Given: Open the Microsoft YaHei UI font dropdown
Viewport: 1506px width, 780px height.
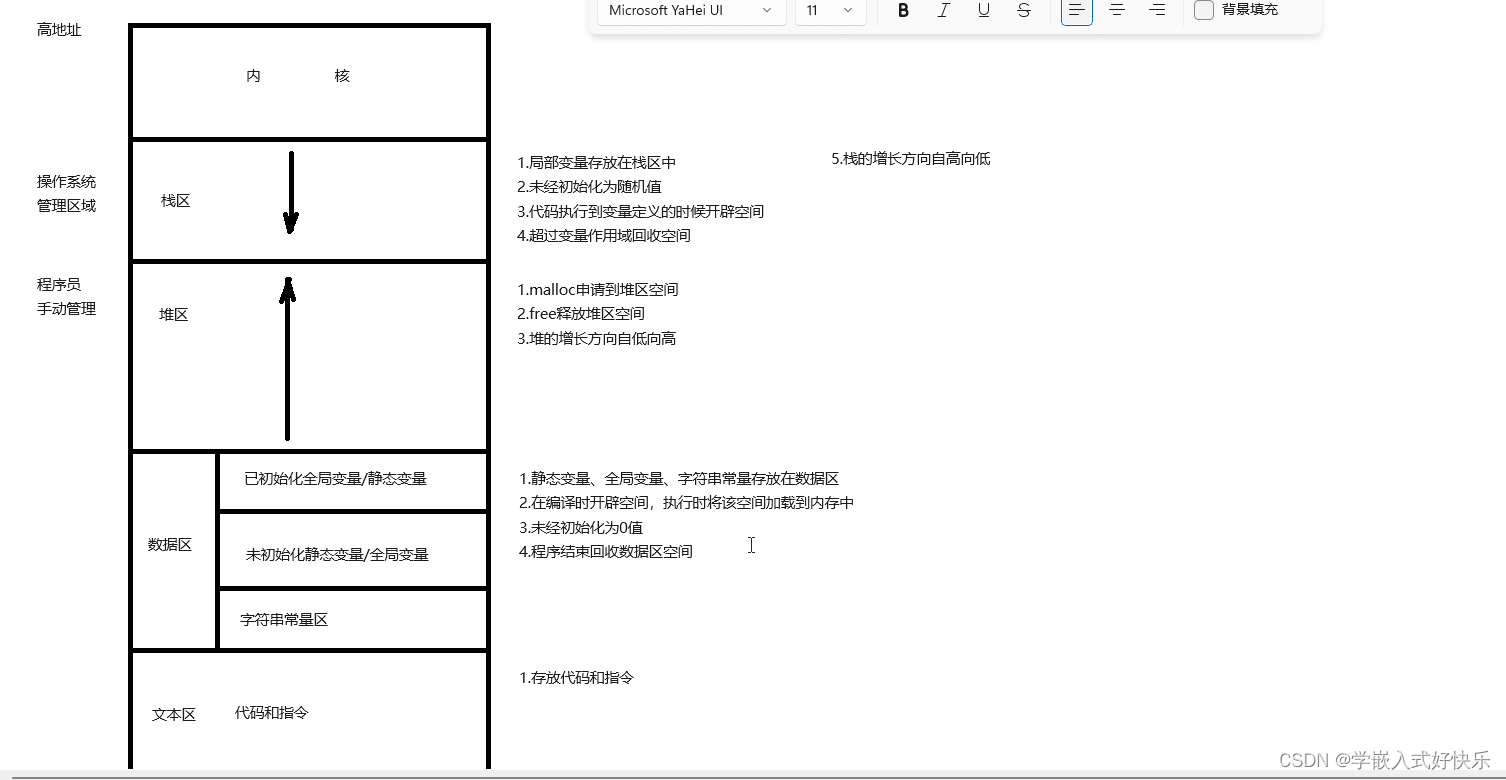Looking at the screenshot, I should point(692,10).
